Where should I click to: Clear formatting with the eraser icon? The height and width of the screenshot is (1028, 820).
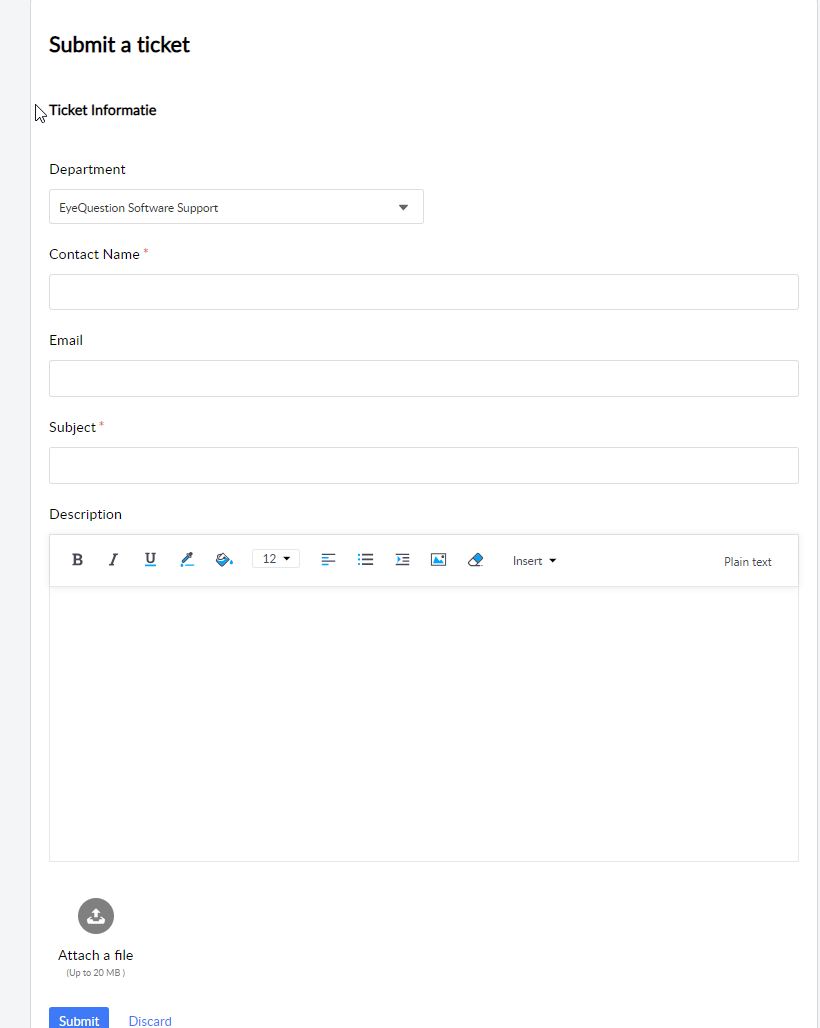(475, 560)
